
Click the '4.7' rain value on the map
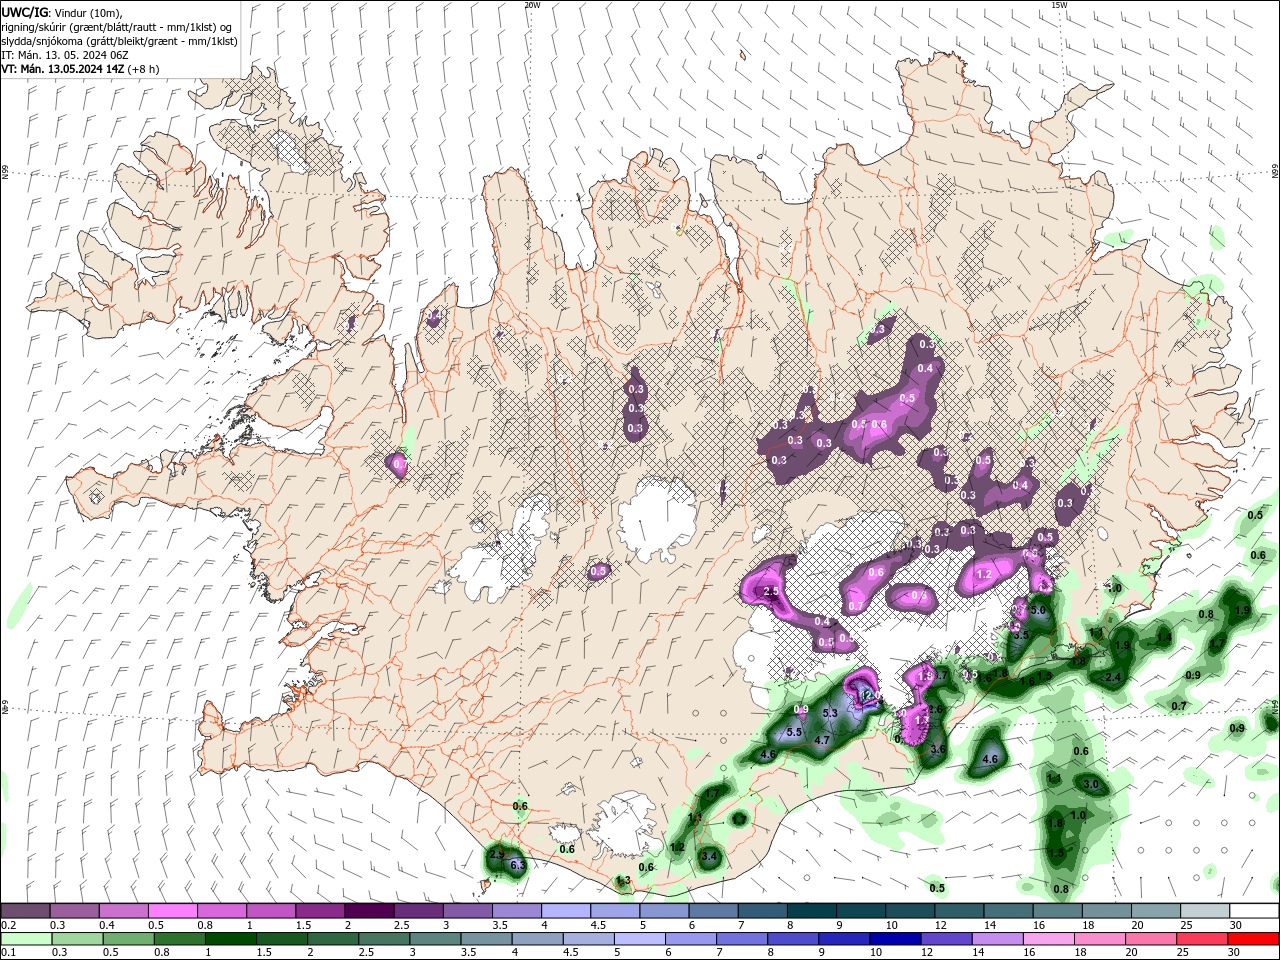point(822,740)
